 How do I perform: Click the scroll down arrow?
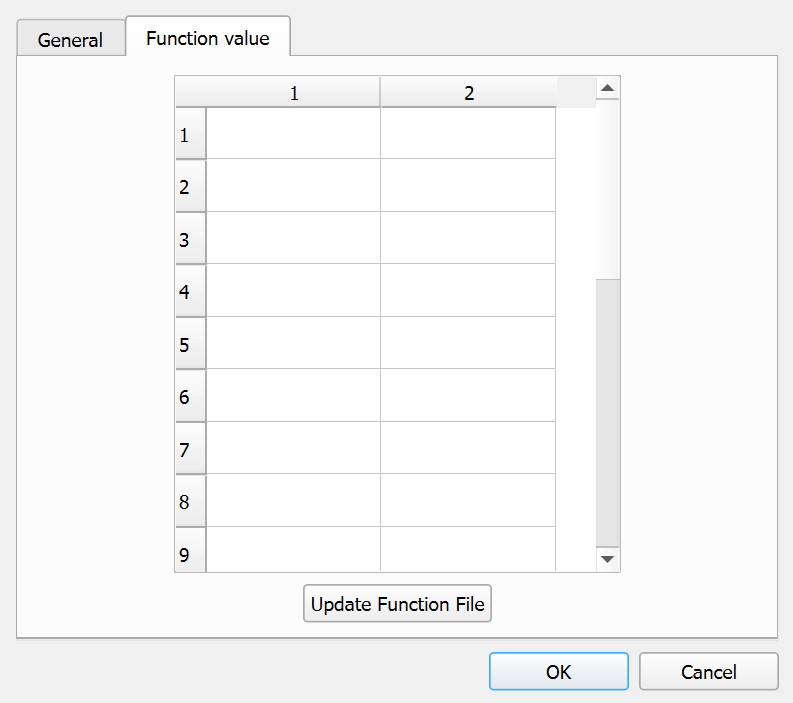(608, 559)
